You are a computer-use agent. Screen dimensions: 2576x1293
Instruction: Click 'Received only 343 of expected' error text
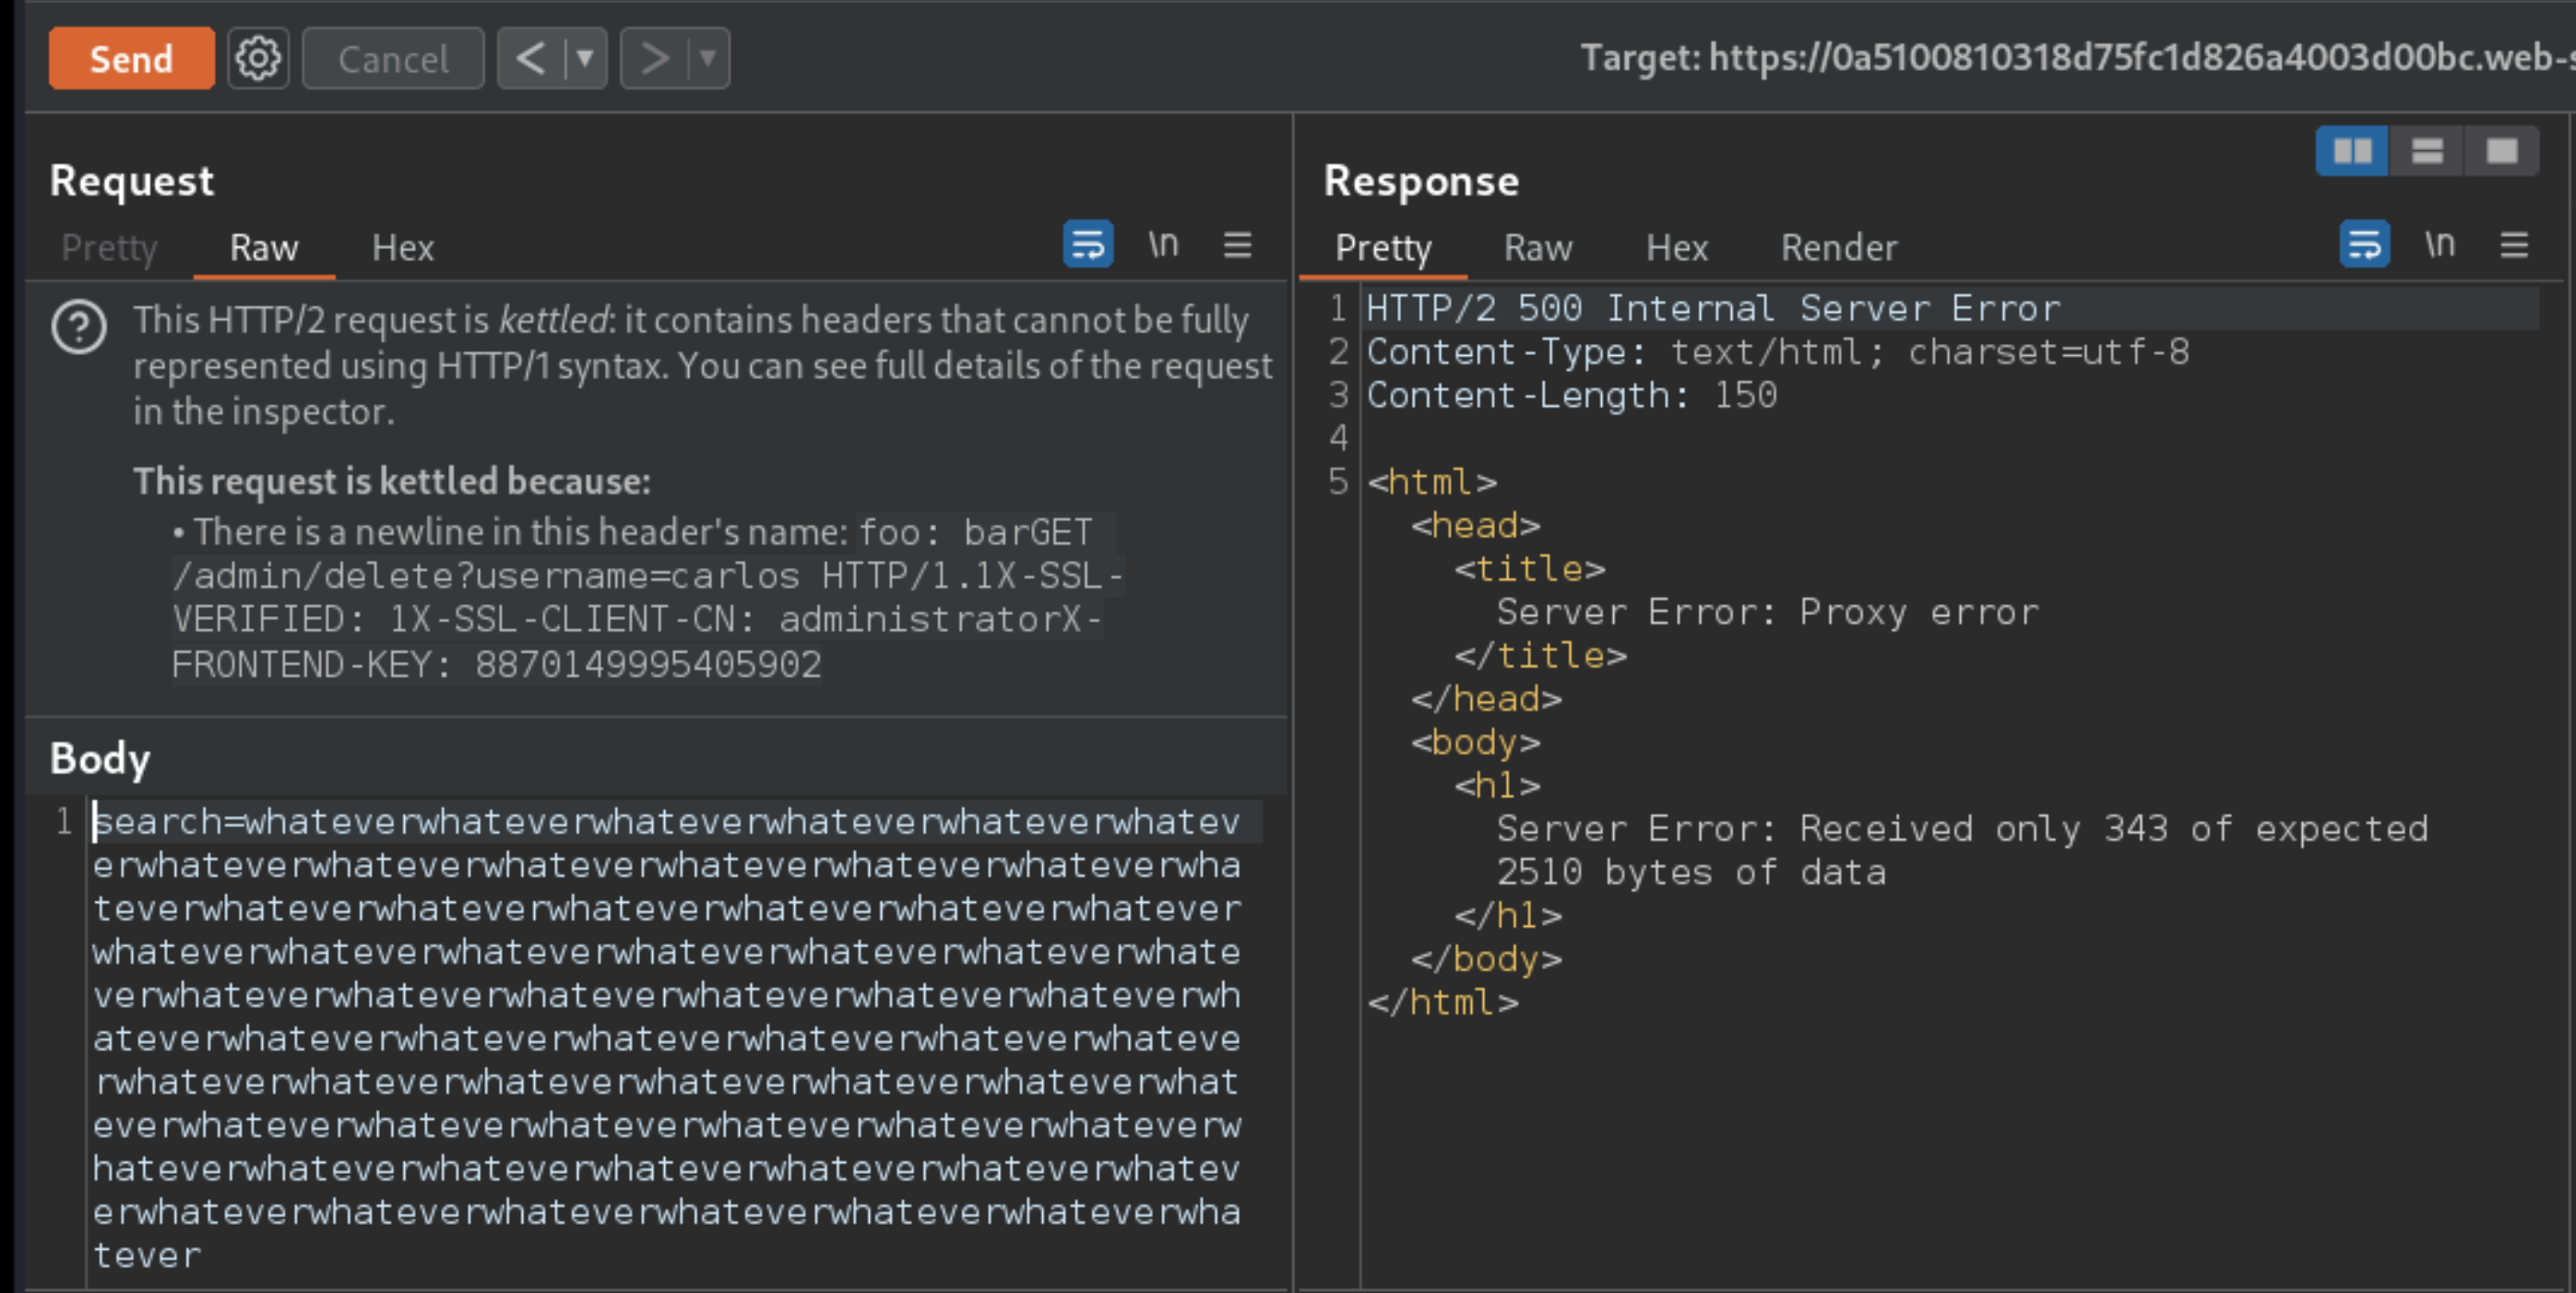pyautogui.click(x=2114, y=829)
